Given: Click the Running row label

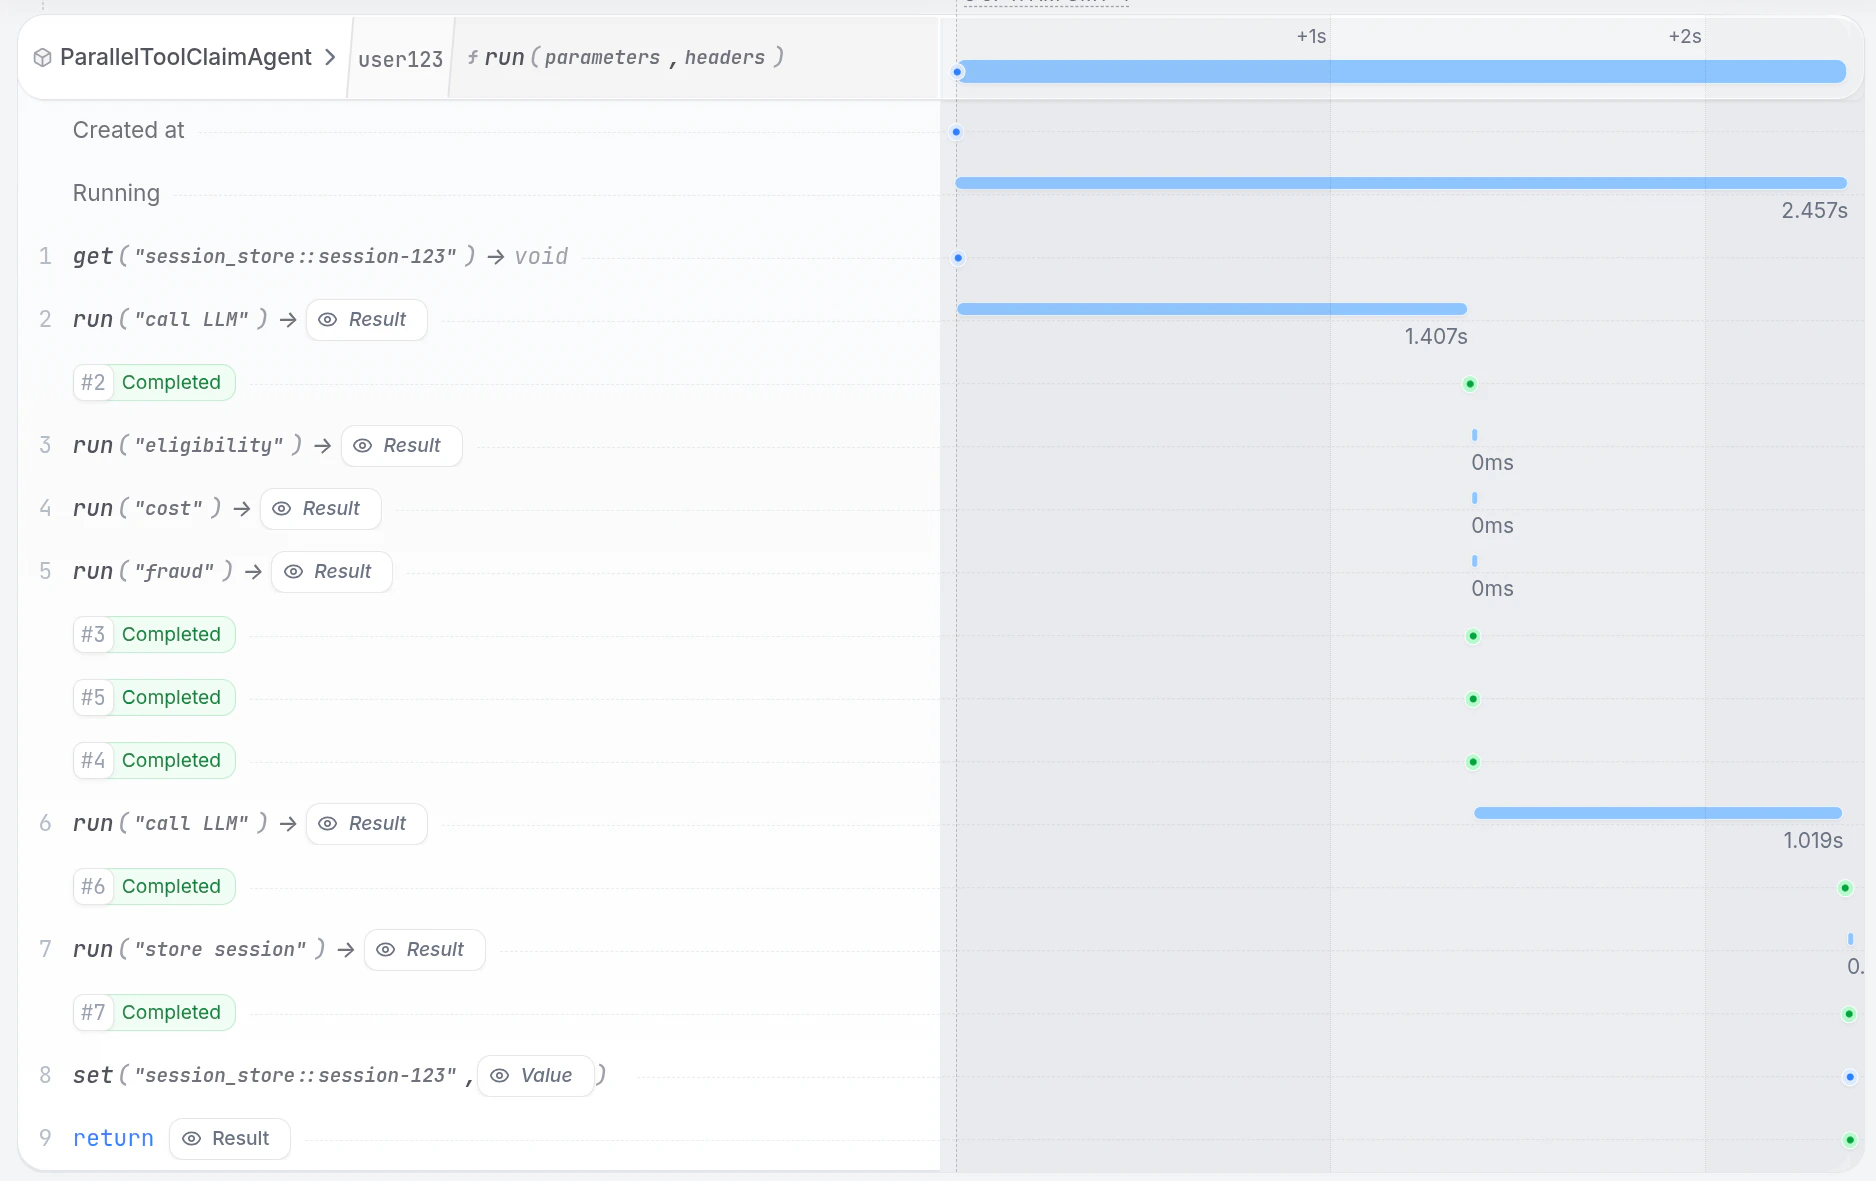Looking at the screenshot, I should (116, 194).
